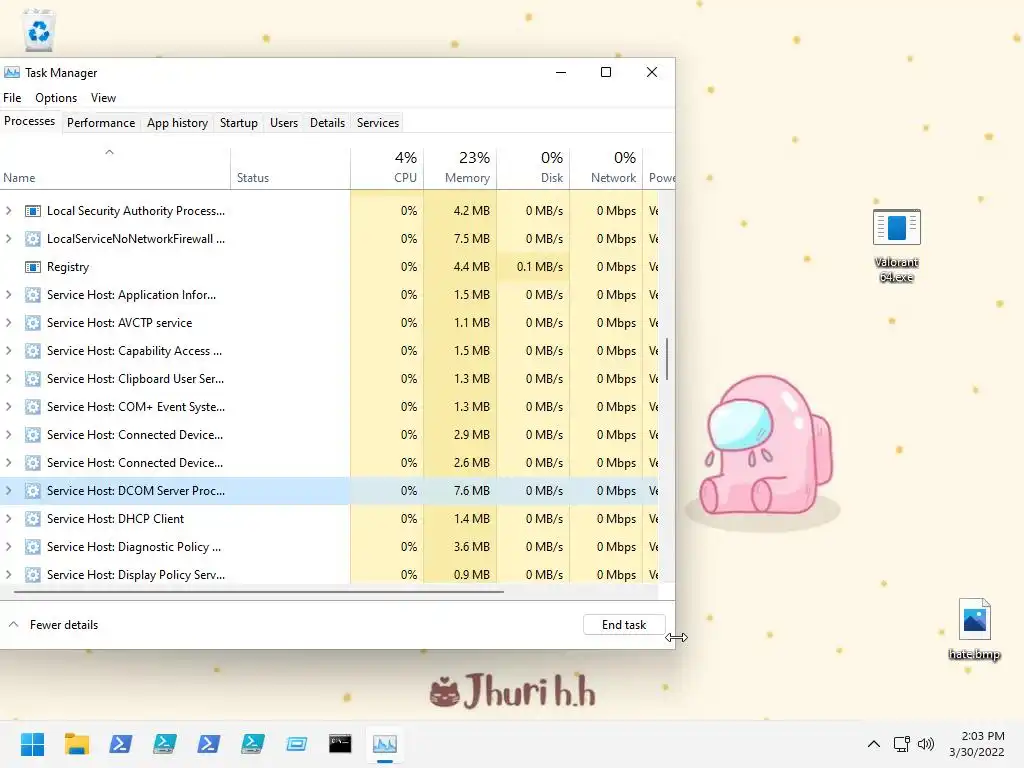Click the Service Host: Clipboard User Ser... icon
Image resolution: width=1024 pixels, height=768 pixels.
[x=33, y=379]
